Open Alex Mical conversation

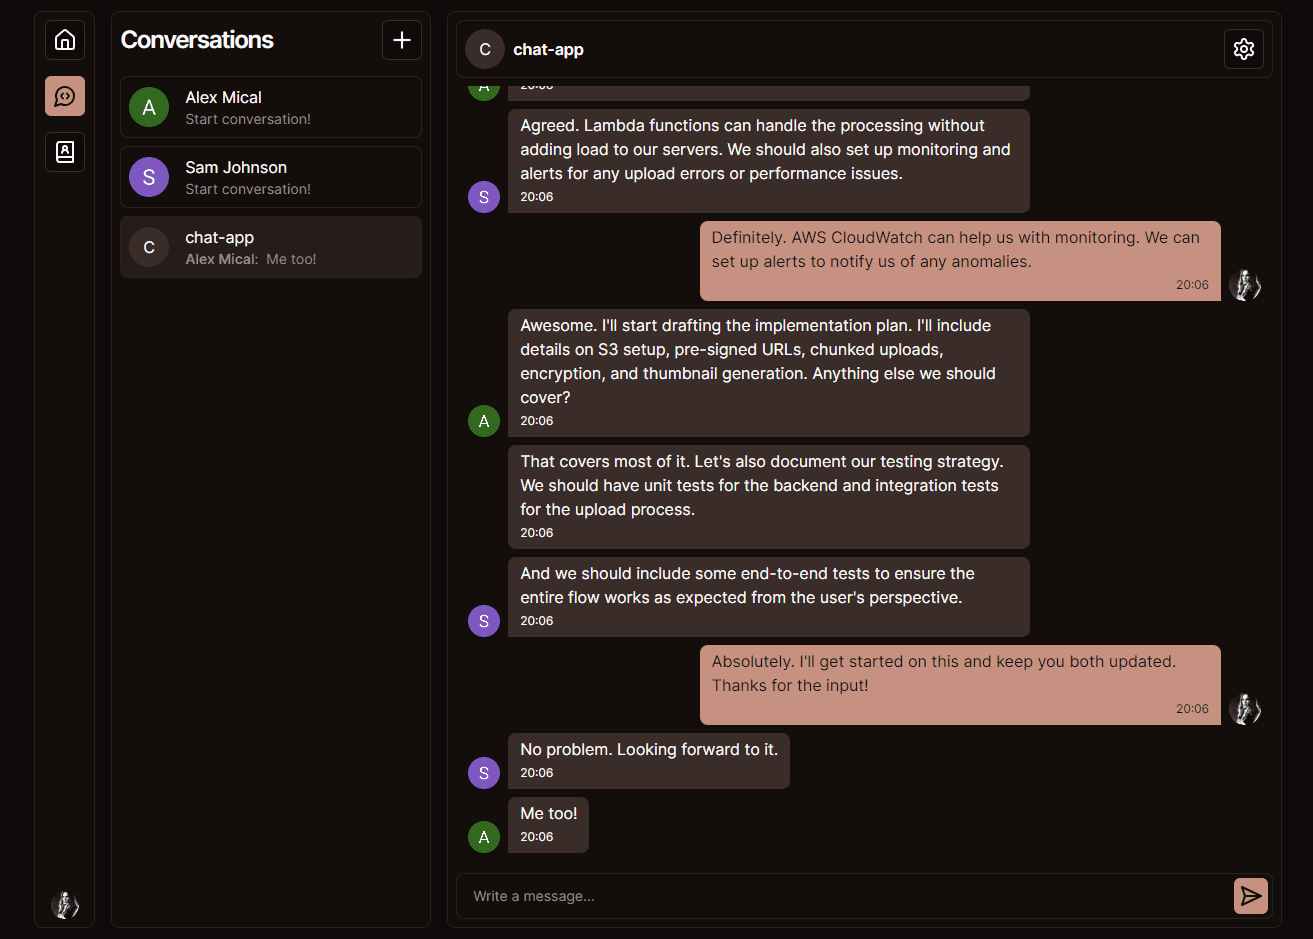pyautogui.click(x=271, y=107)
